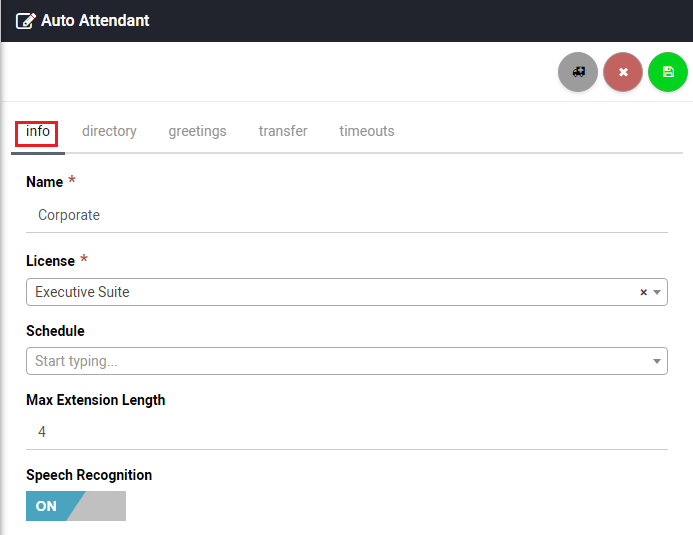Click the gray ambulance icon button
This screenshot has height=535, width=693.
point(578,72)
